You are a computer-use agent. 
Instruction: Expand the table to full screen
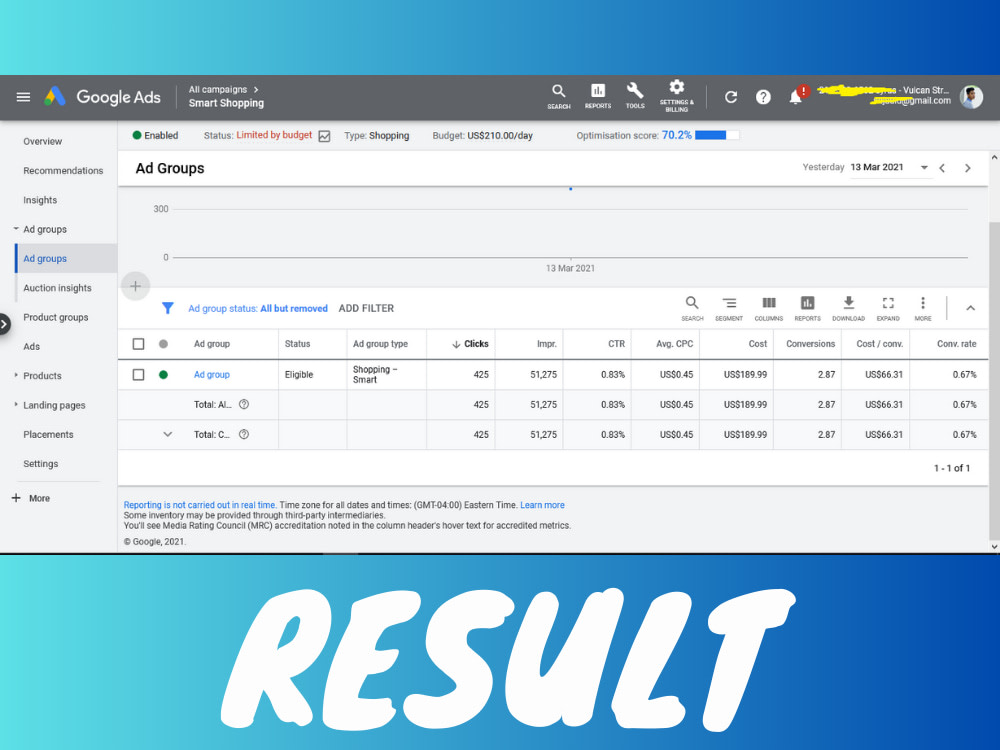[x=888, y=308]
